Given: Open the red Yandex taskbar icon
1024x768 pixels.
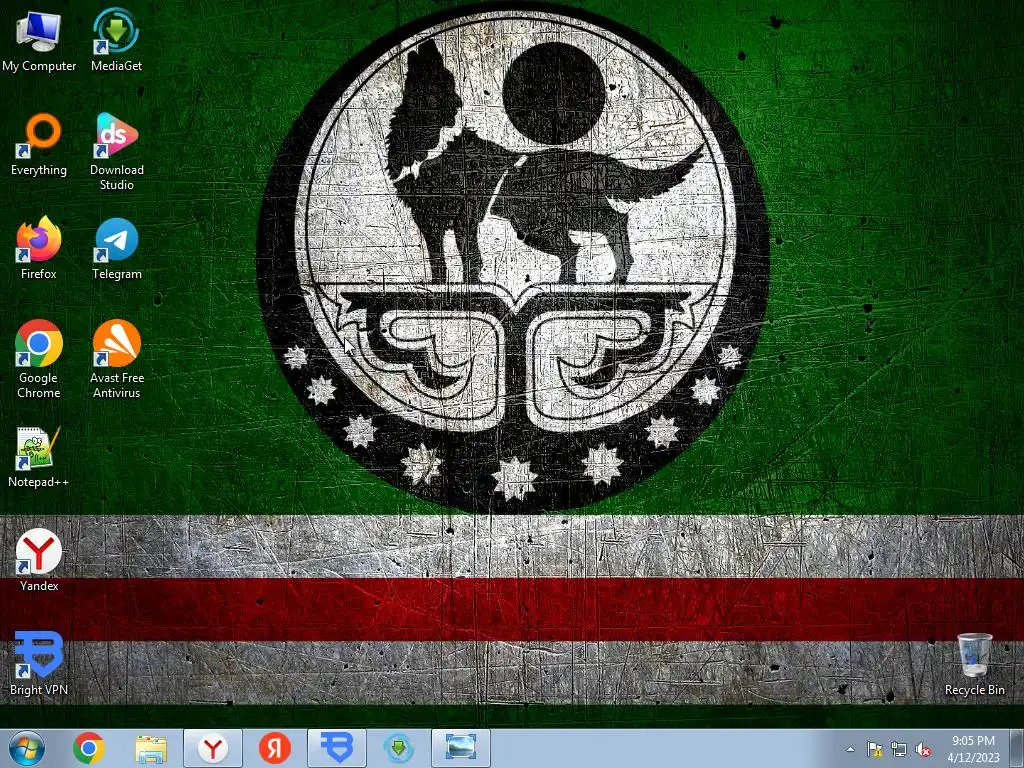Looking at the screenshot, I should pyautogui.click(x=275, y=748).
